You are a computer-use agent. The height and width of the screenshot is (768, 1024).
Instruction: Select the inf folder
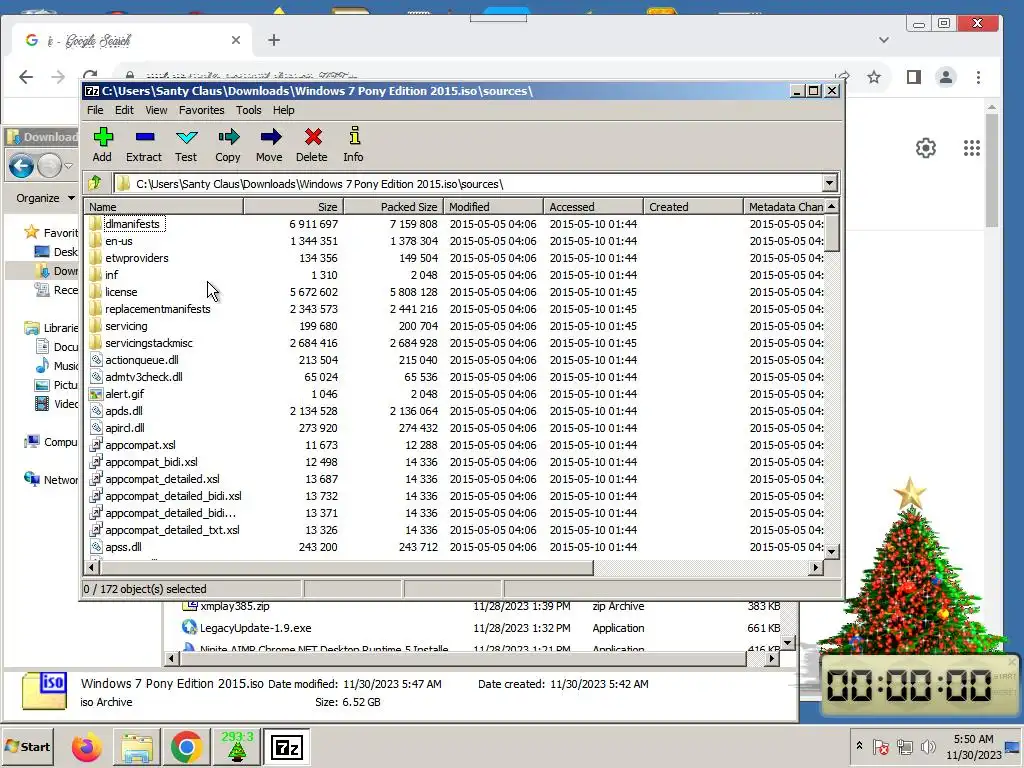point(112,275)
